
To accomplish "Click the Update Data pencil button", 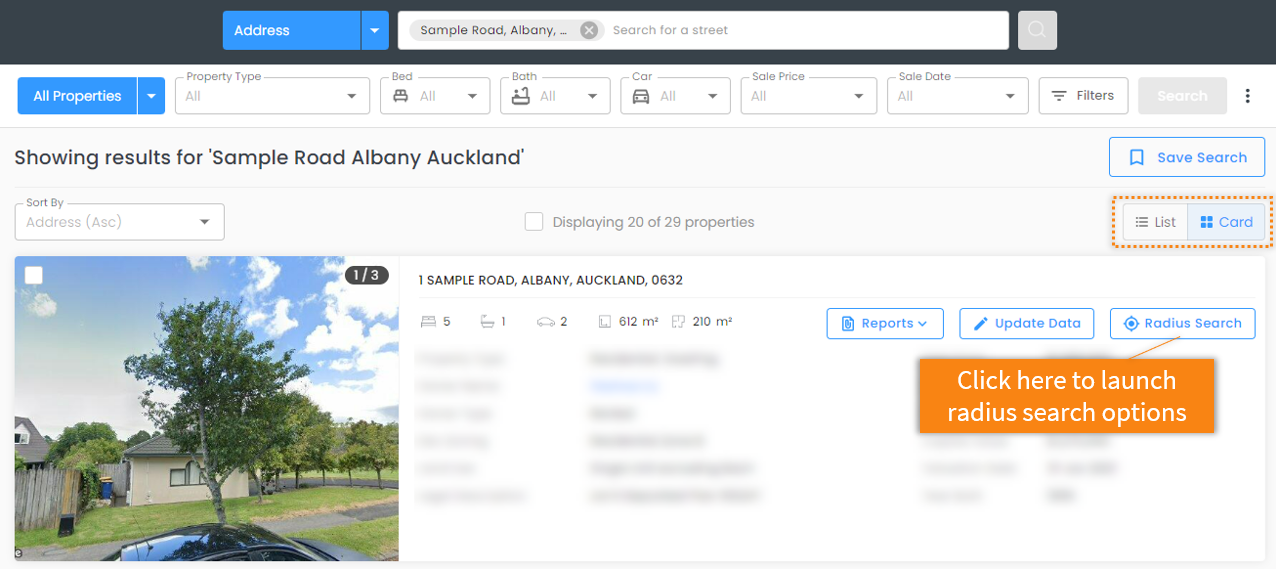I will coord(1027,323).
